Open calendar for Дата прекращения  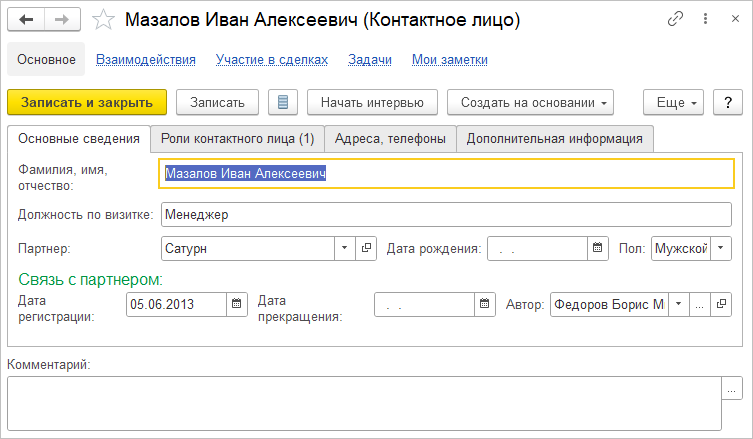pos(485,304)
